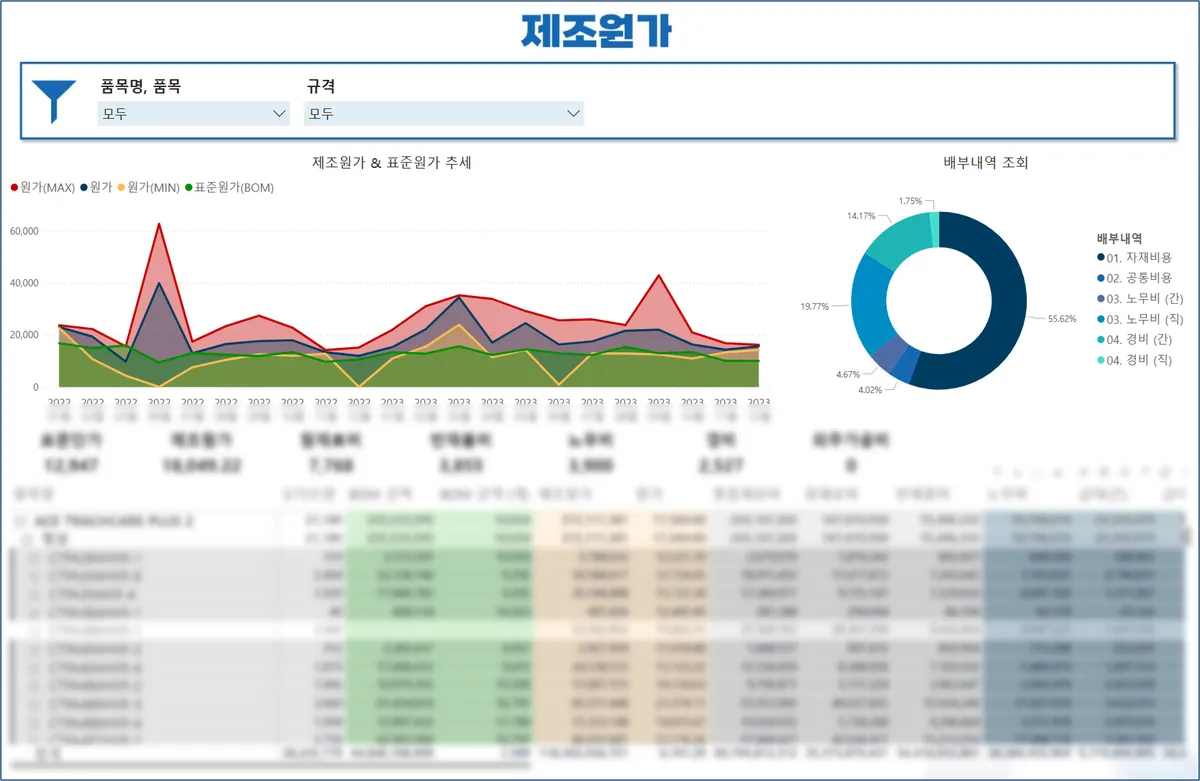Click the 02. 공통비용 legend item

pos(1133,278)
